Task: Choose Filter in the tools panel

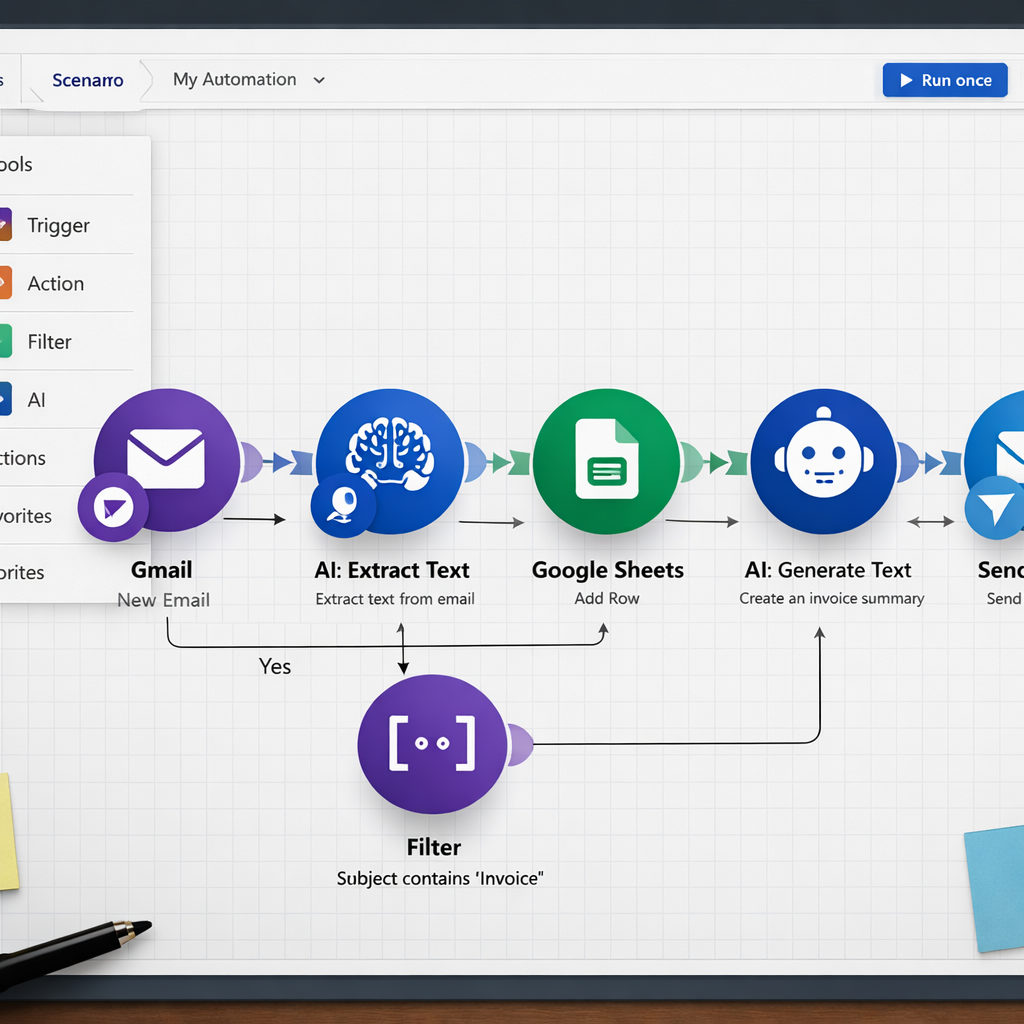Action: [50, 342]
